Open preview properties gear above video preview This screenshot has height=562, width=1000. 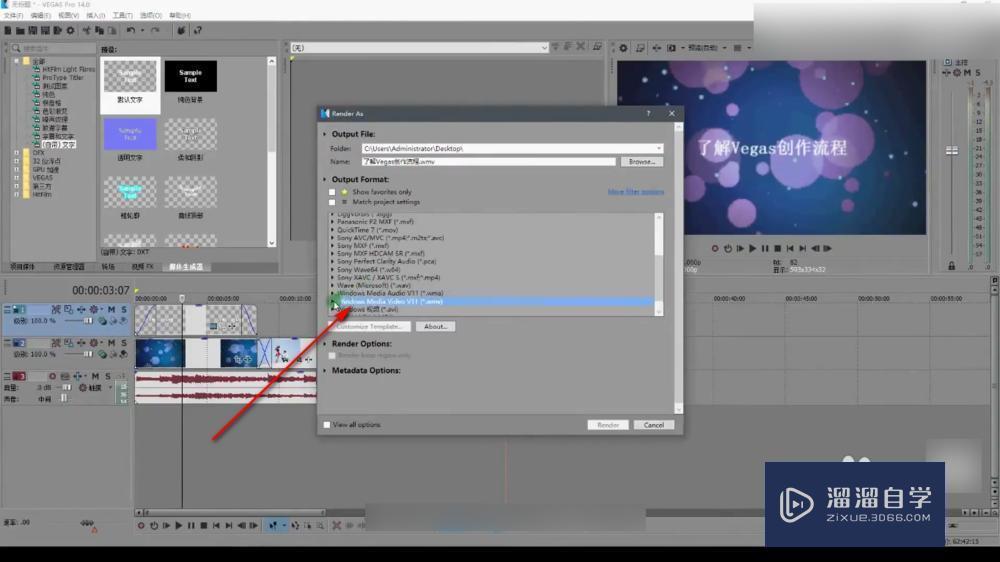(x=624, y=48)
